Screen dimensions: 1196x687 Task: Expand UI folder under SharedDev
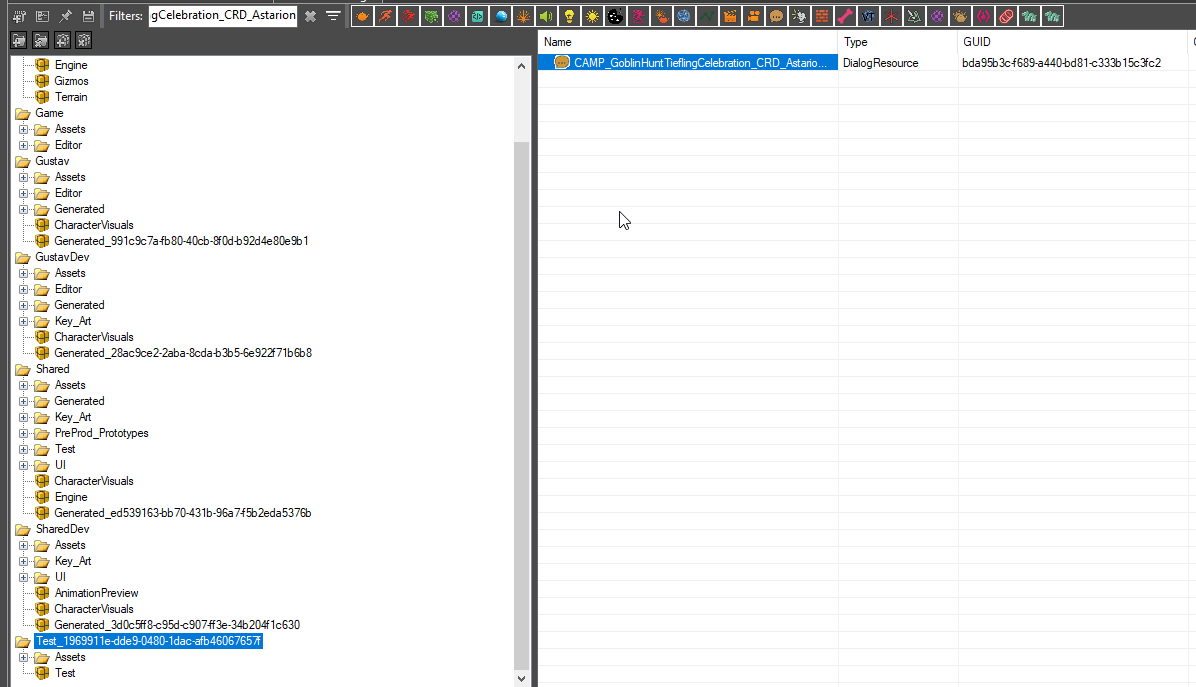(24, 578)
